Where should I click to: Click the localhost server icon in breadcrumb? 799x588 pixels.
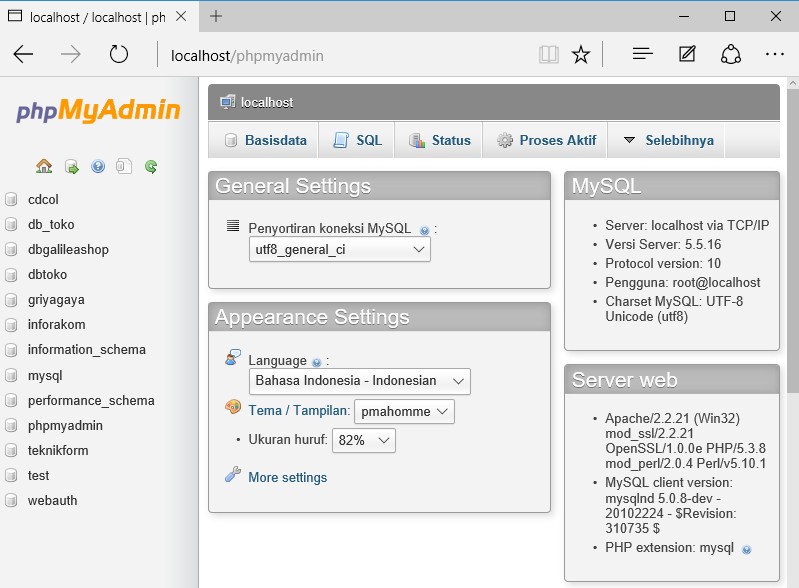click(227, 102)
